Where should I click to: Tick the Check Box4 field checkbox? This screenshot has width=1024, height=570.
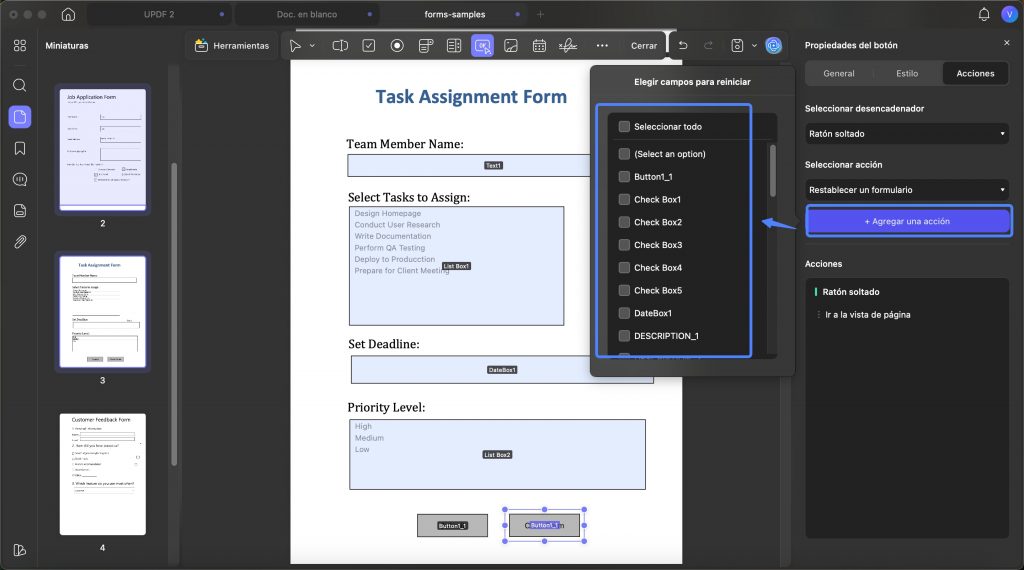pyautogui.click(x=624, y=268)
